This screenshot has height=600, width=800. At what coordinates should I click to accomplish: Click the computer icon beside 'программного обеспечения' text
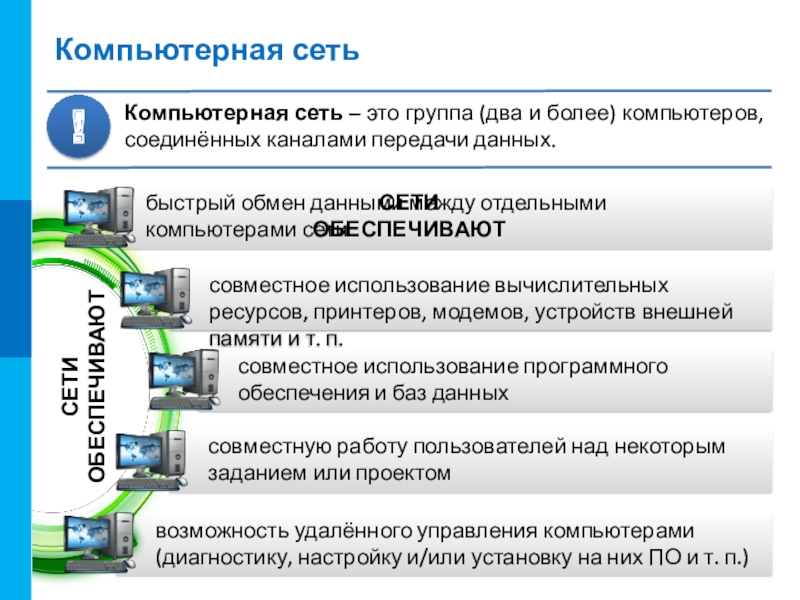[184, 379]
